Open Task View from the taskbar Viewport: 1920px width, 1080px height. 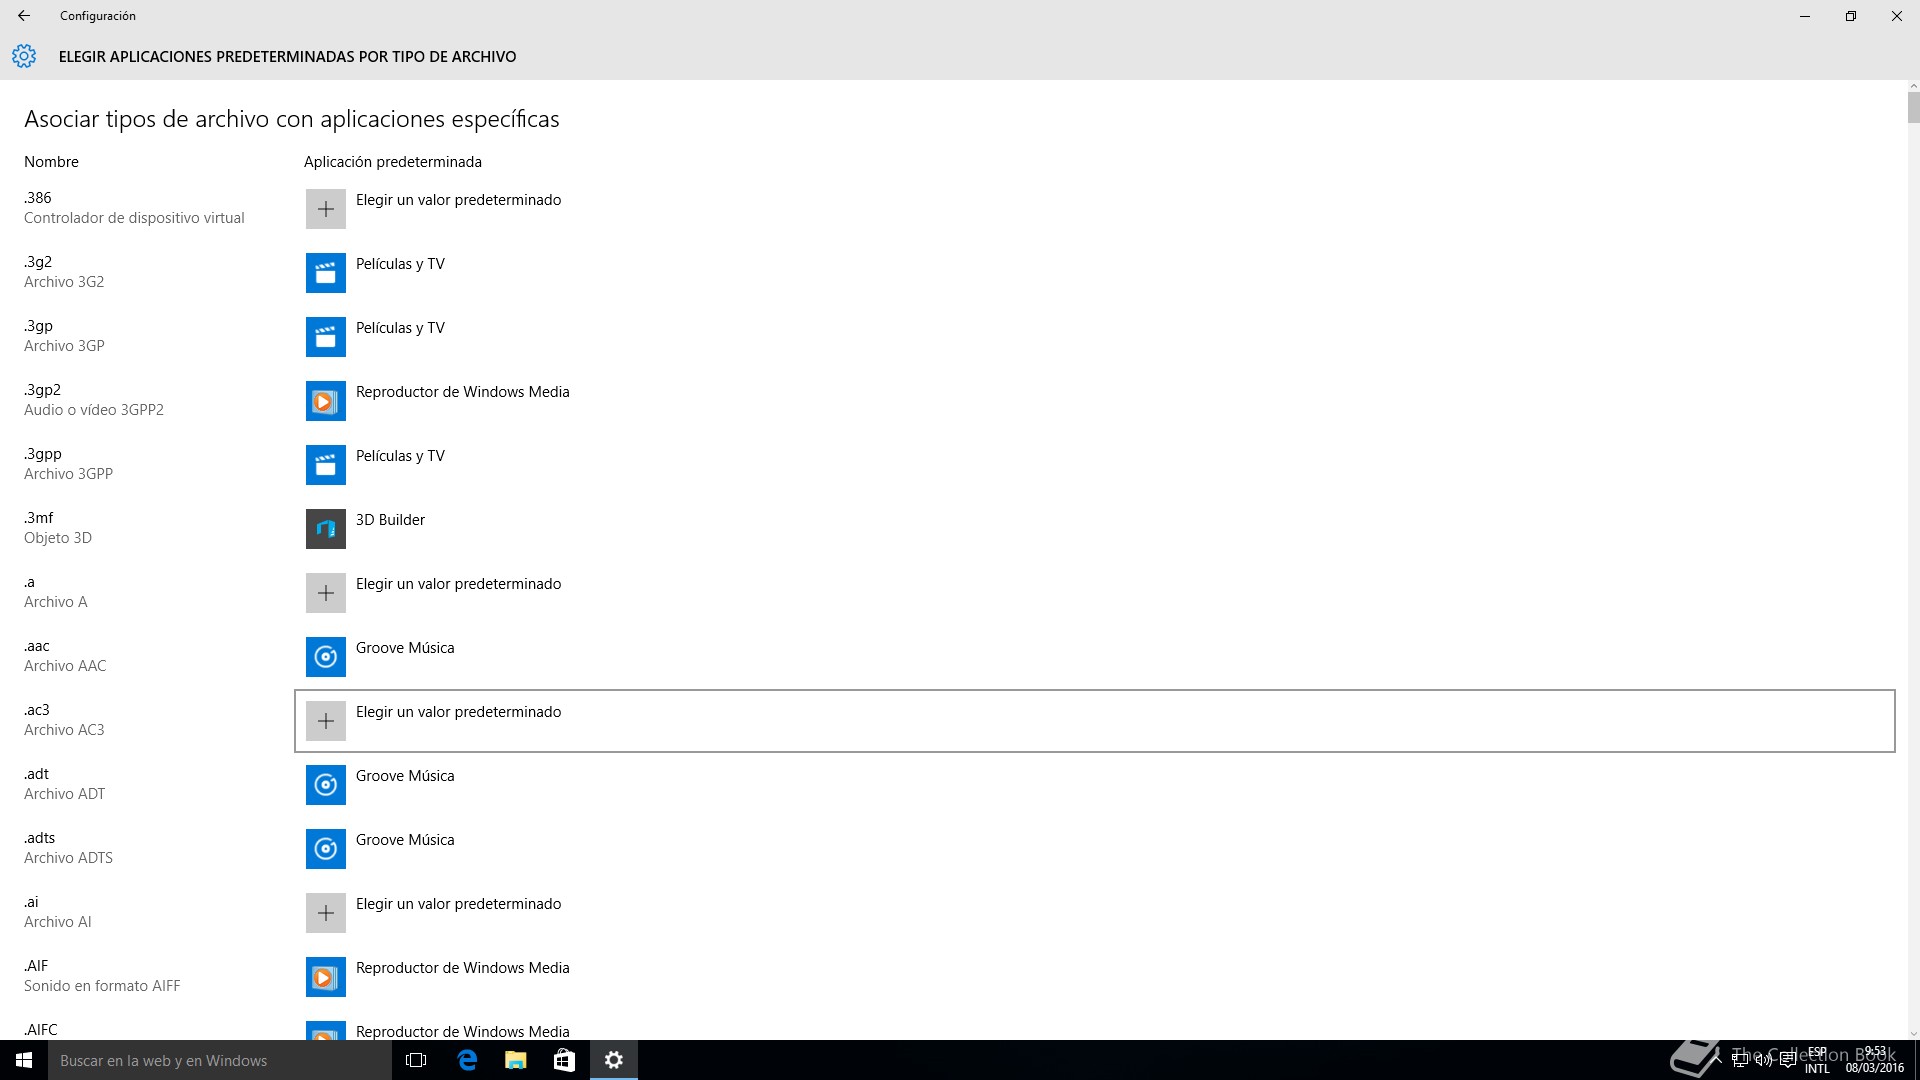click(x=416, y=1060)
